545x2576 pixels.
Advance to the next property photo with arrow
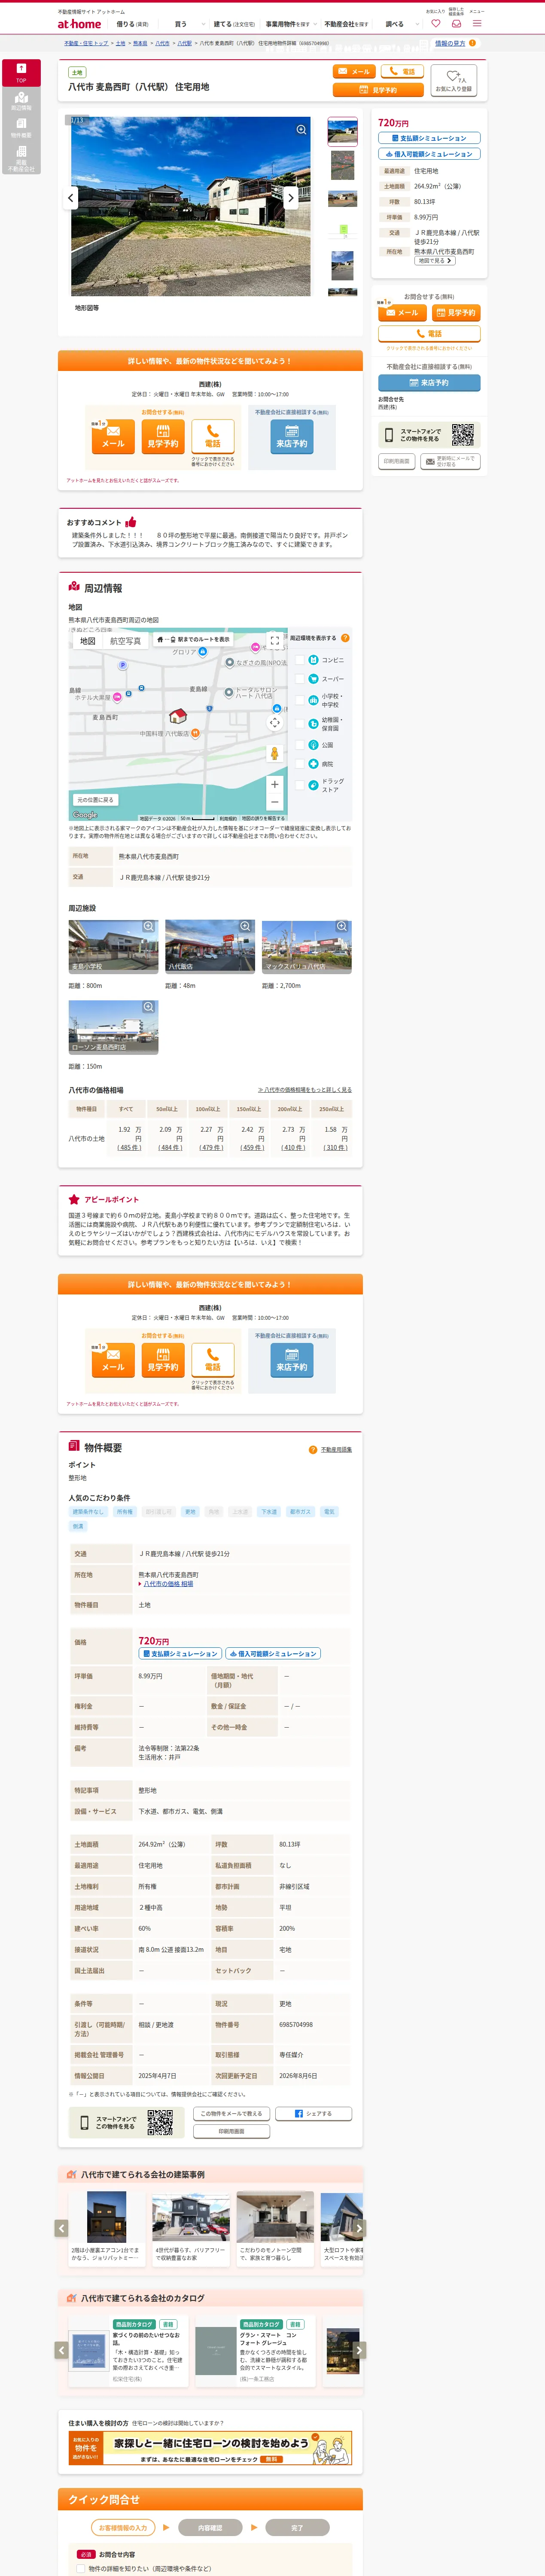pos(291,198)
